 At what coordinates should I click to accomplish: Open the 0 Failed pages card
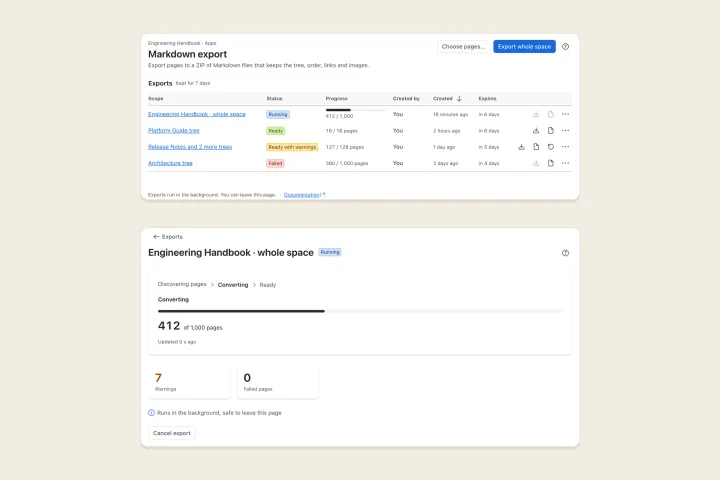(278, 382)
